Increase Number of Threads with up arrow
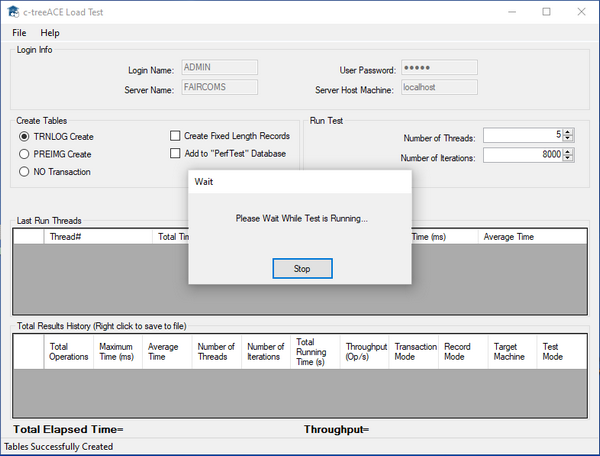This screenshot has height=456, width=600. click(568, 132)
